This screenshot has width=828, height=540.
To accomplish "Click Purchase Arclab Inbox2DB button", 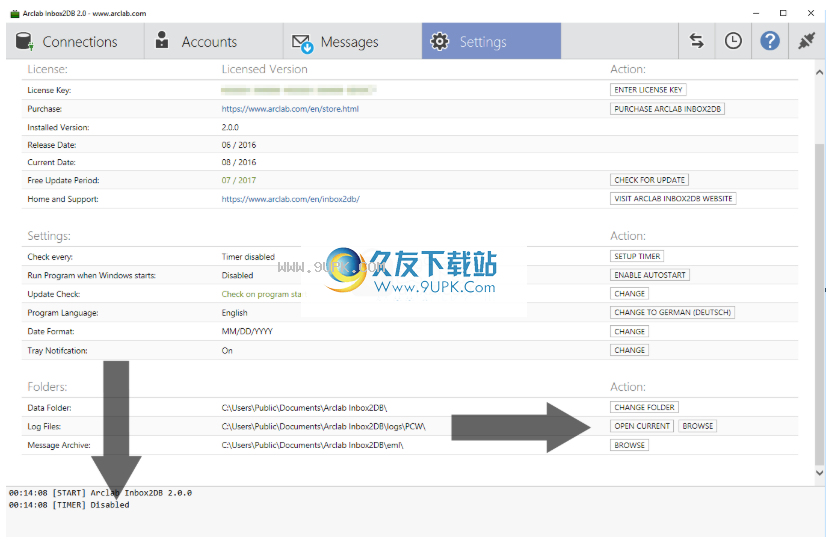I will (667, 109).
